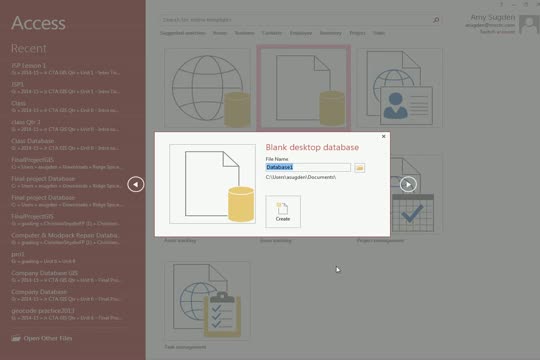Click the search magnifier icon

(436, 20)
